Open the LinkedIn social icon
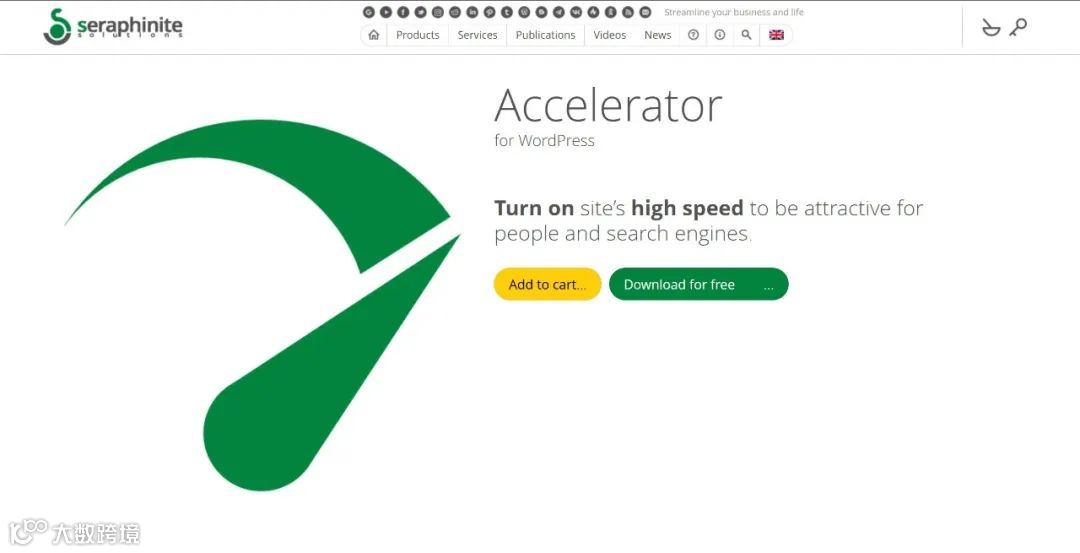This screenshot has height=553, width=1080. pyautogui.click(x=472, y=12)
